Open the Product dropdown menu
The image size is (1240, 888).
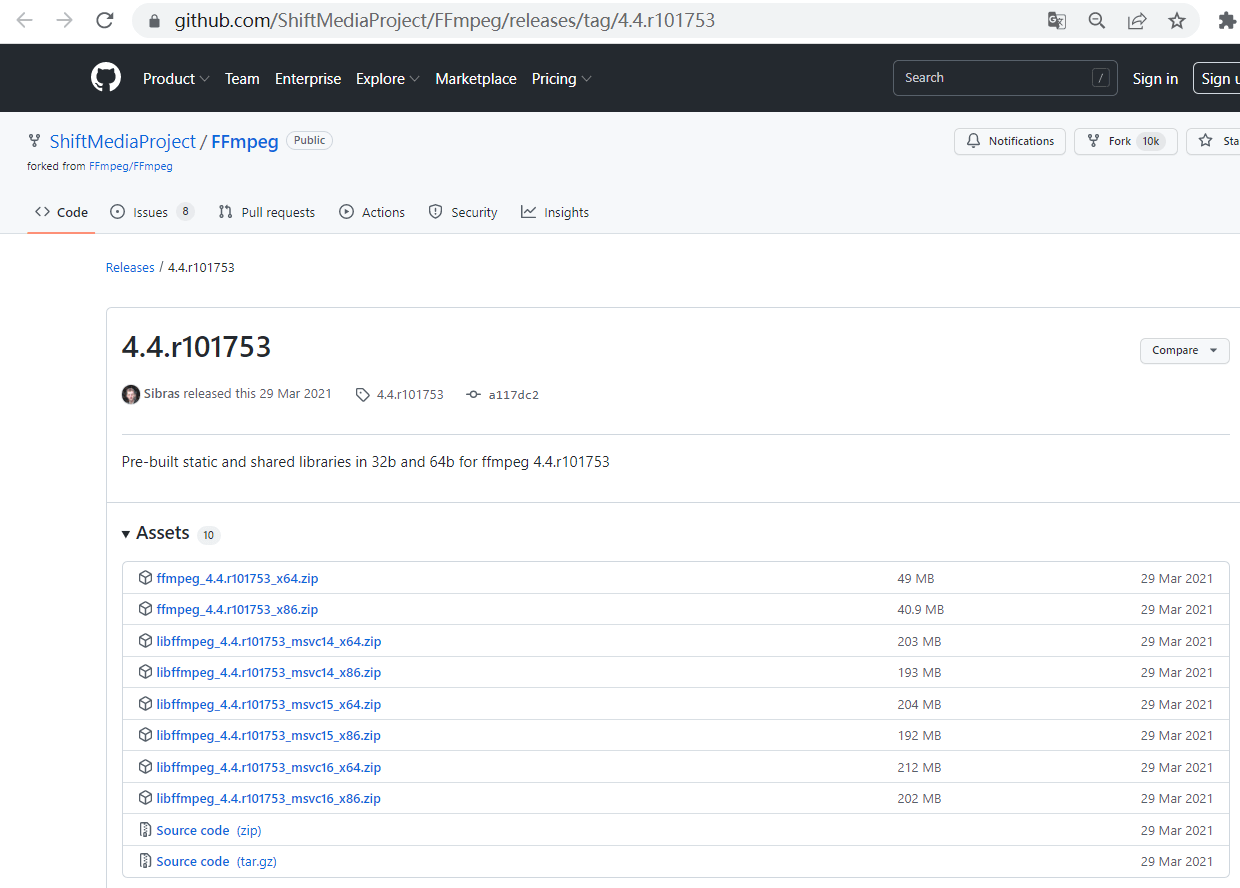pyautogui.click(x=176, y=79)
